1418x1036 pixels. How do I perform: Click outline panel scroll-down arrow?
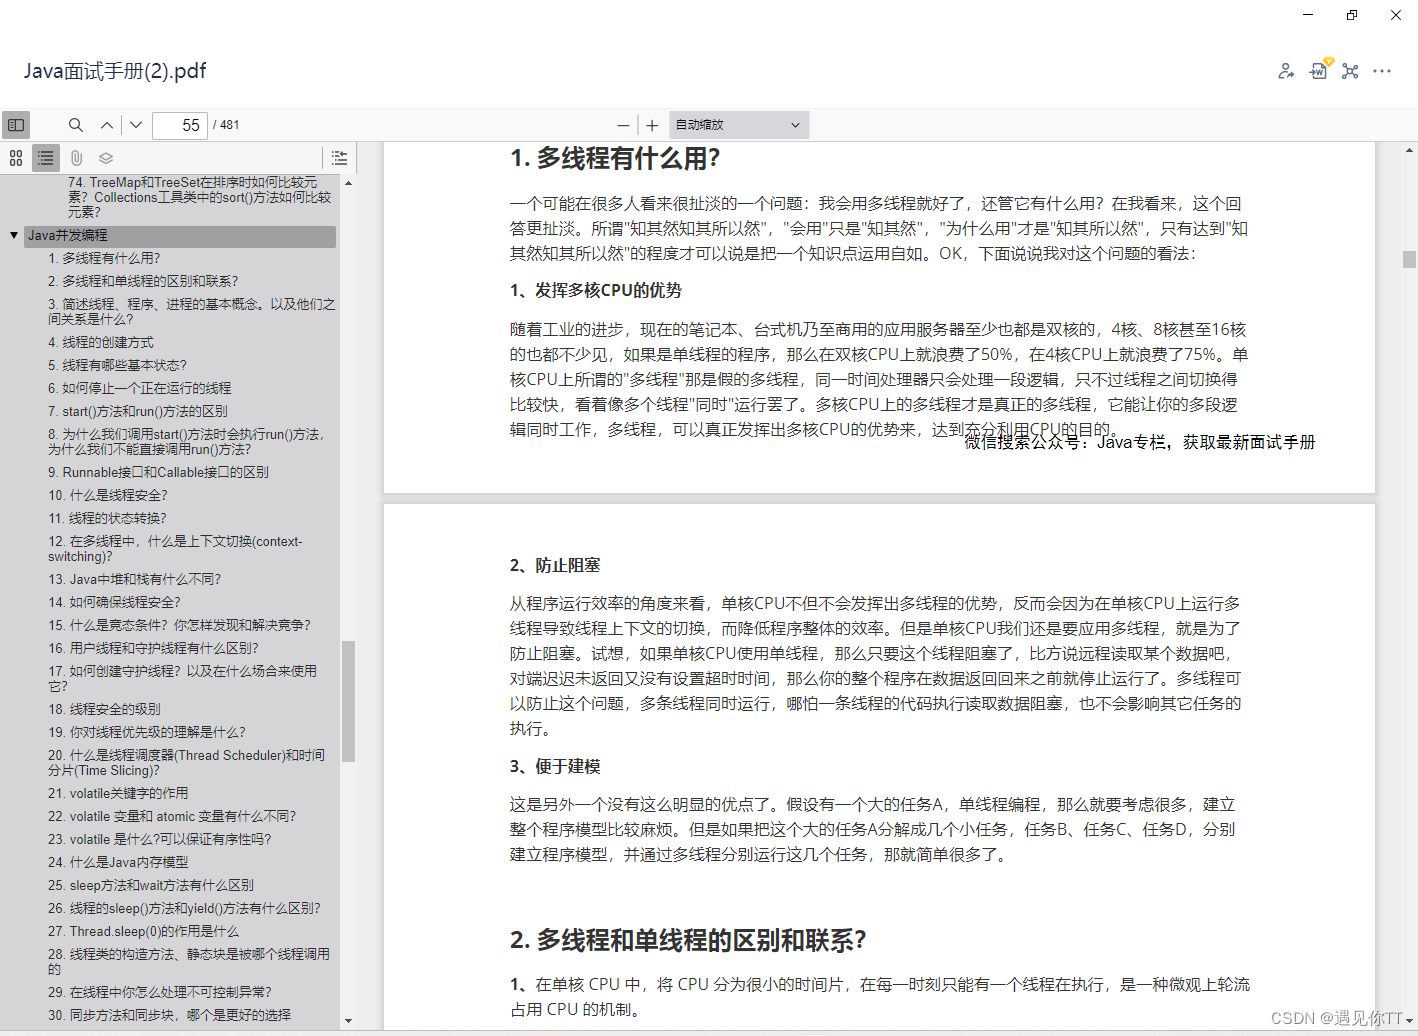point(348,1021)
